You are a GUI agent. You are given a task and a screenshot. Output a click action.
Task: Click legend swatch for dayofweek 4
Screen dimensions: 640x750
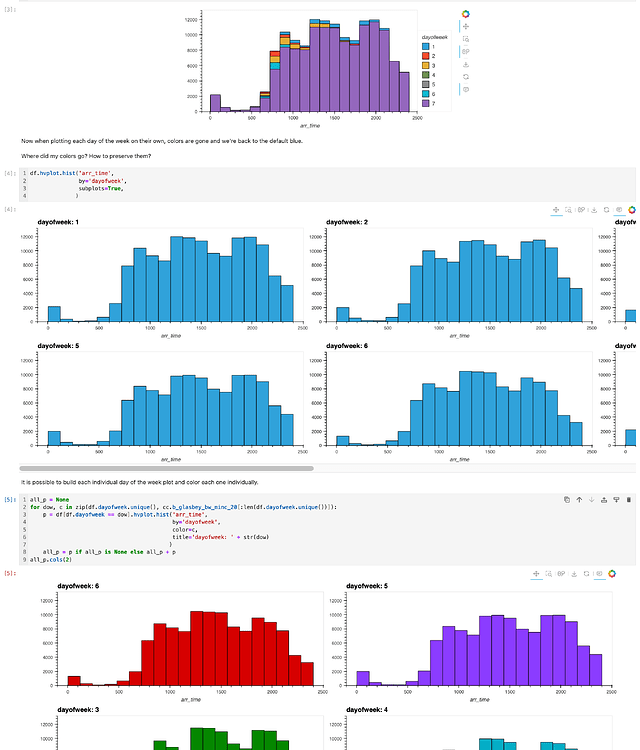[425, 75]
